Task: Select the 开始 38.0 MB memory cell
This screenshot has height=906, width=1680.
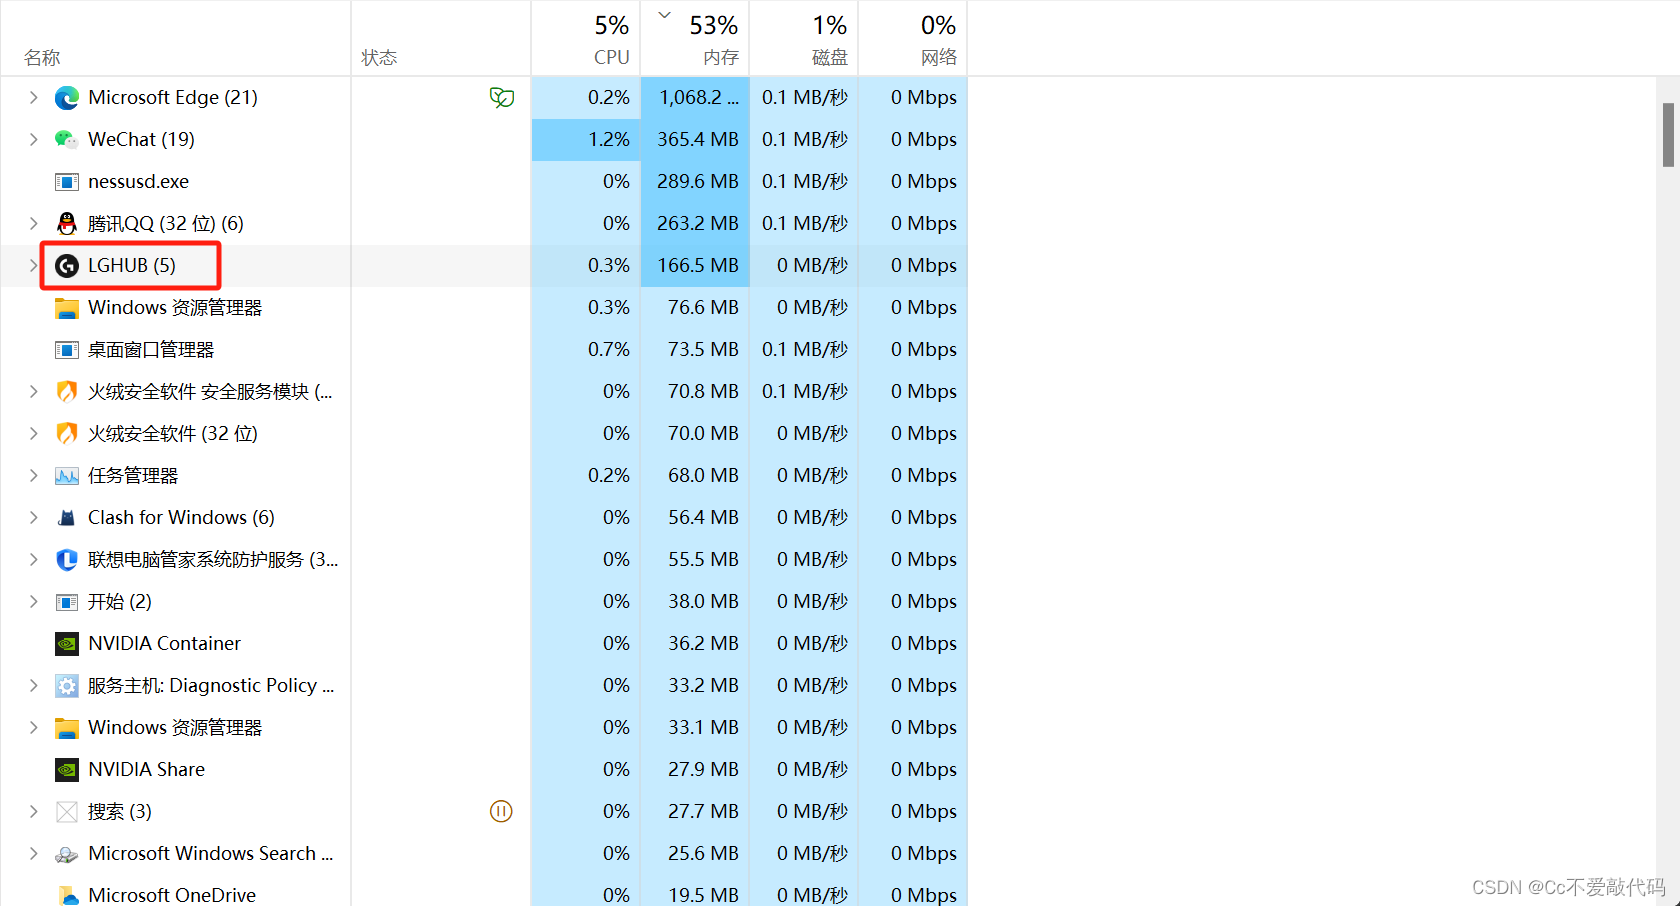Action: (x=695, y=602)
